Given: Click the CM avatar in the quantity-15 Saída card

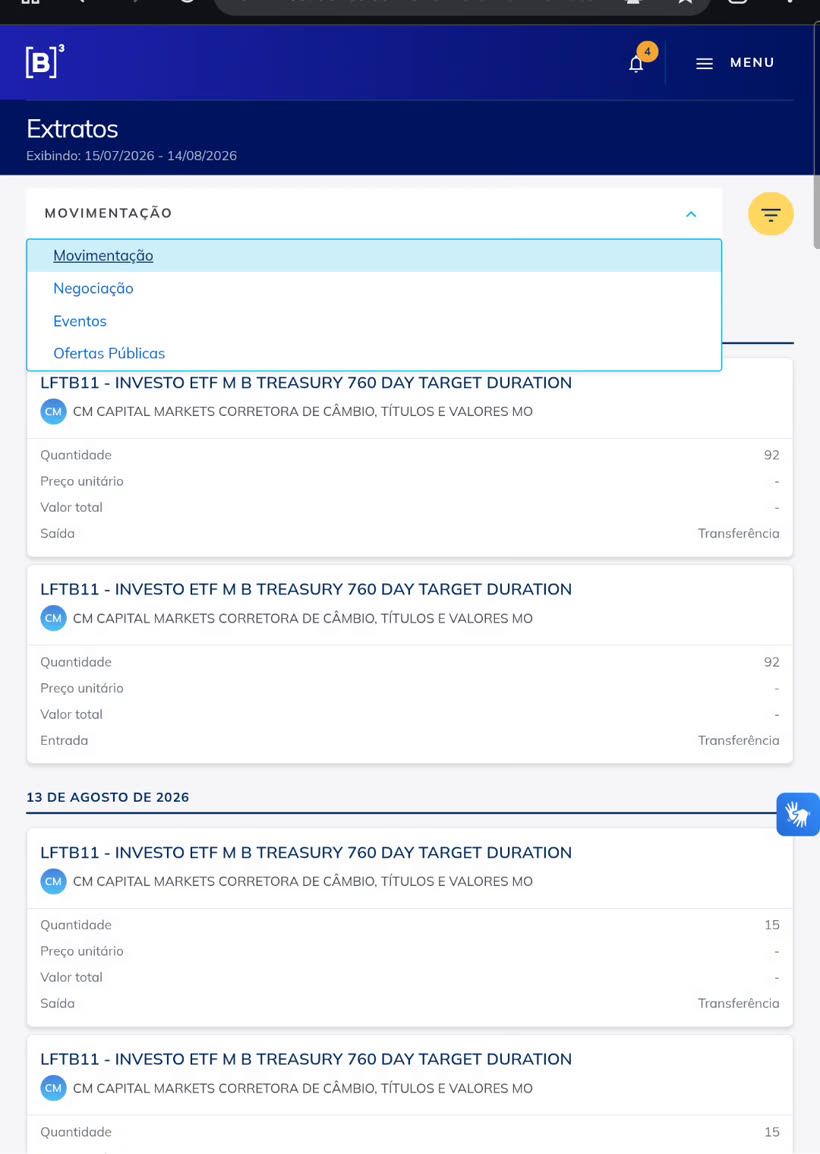Looking at the screenshot, I should 53,881.
